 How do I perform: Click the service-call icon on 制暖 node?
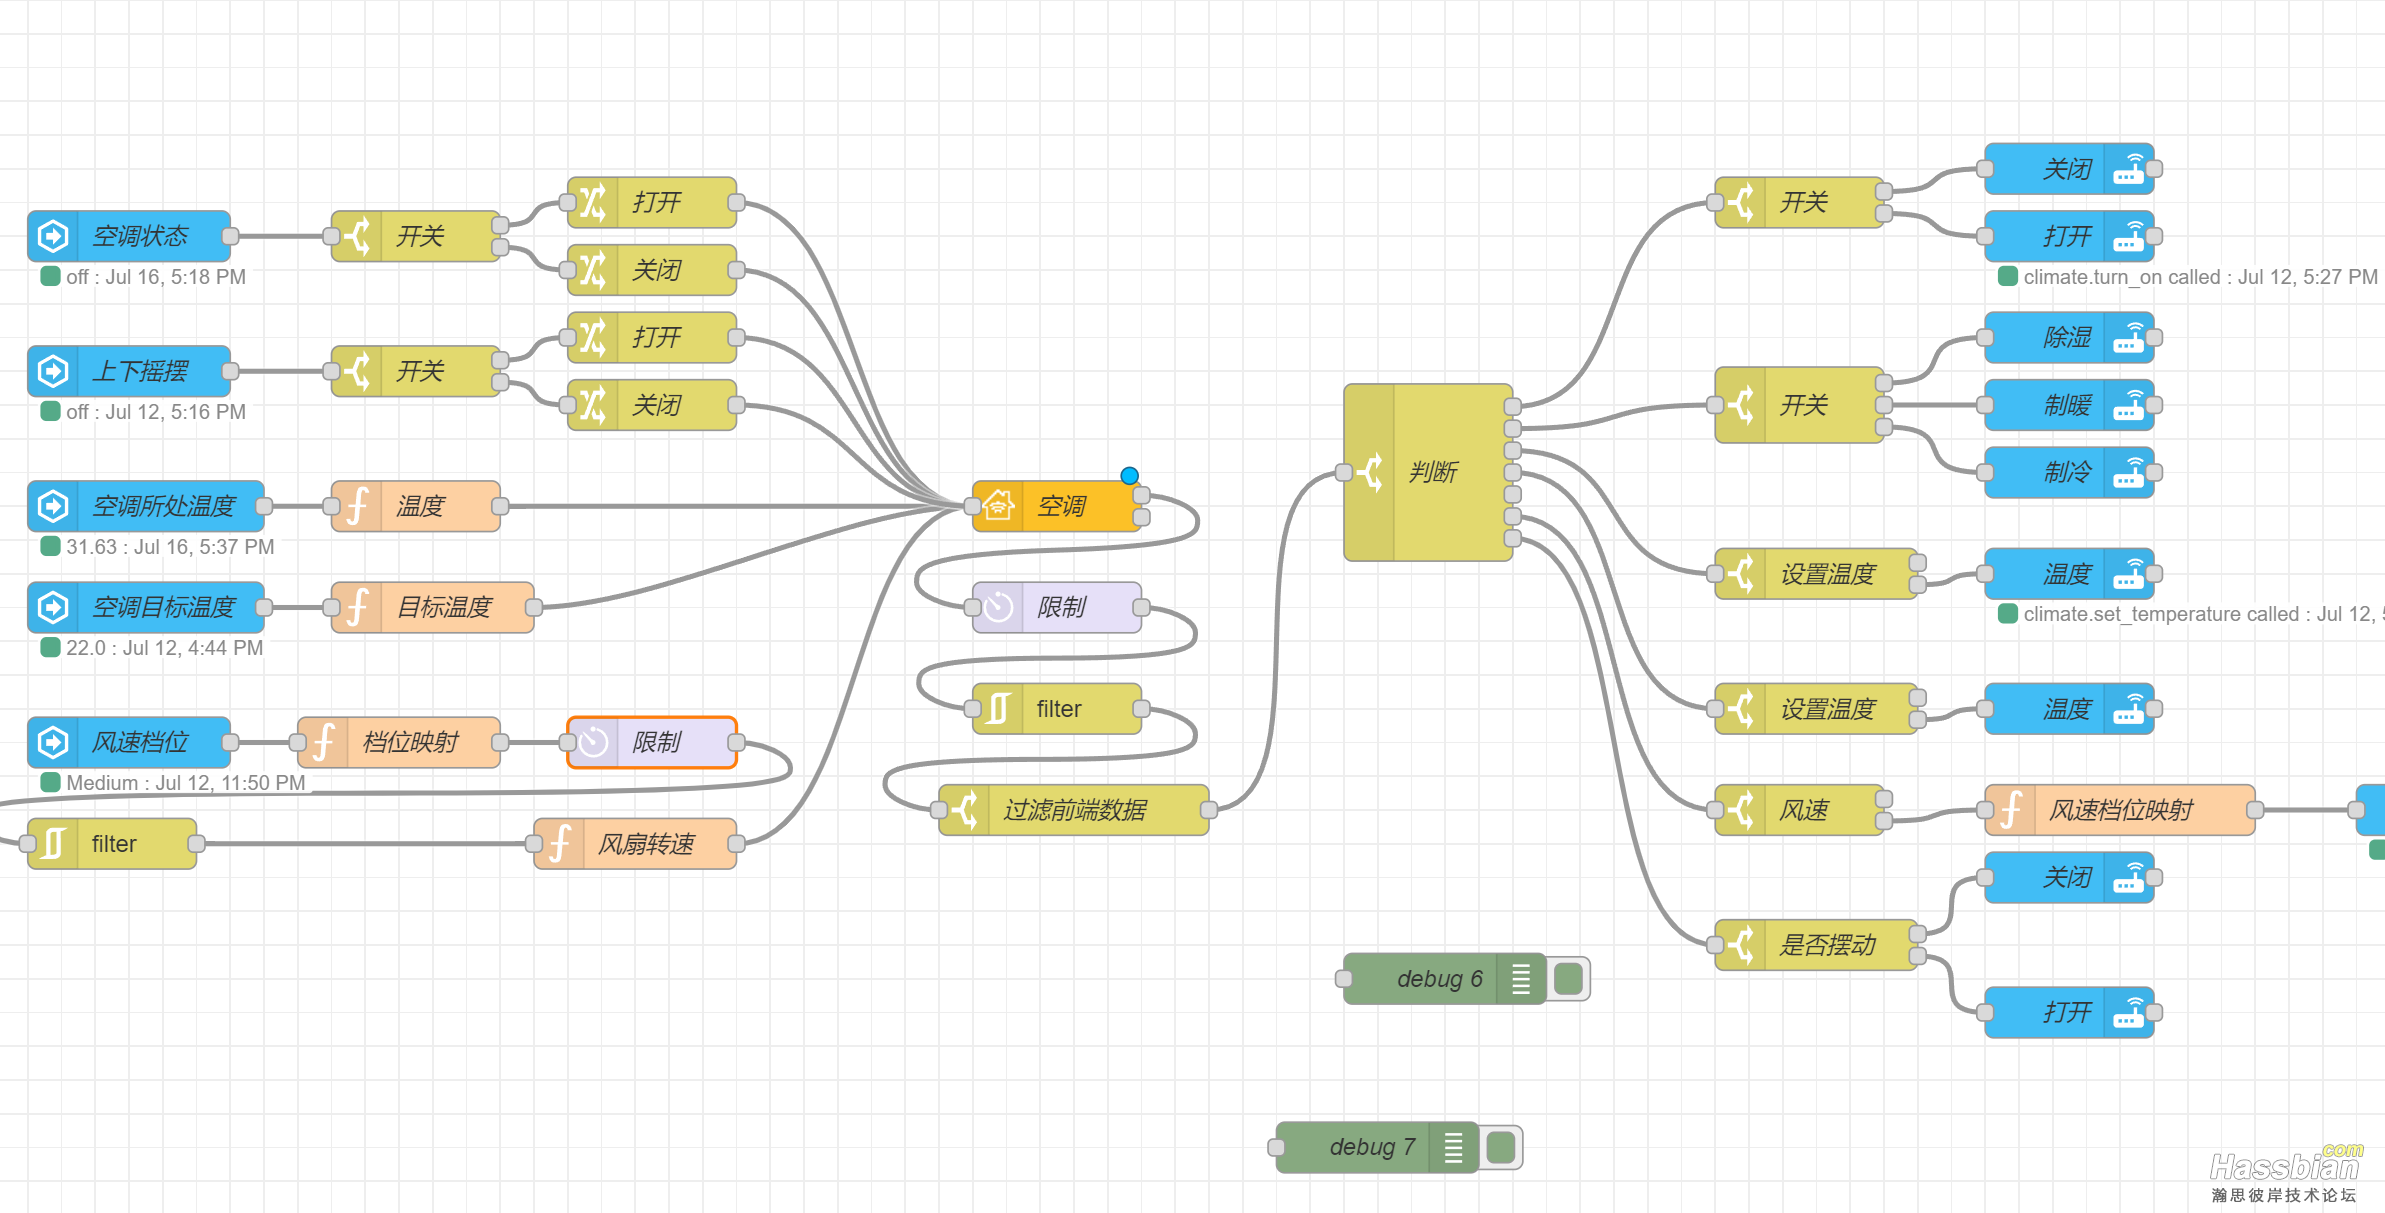pyautogui.click(x=2129, y=405)
